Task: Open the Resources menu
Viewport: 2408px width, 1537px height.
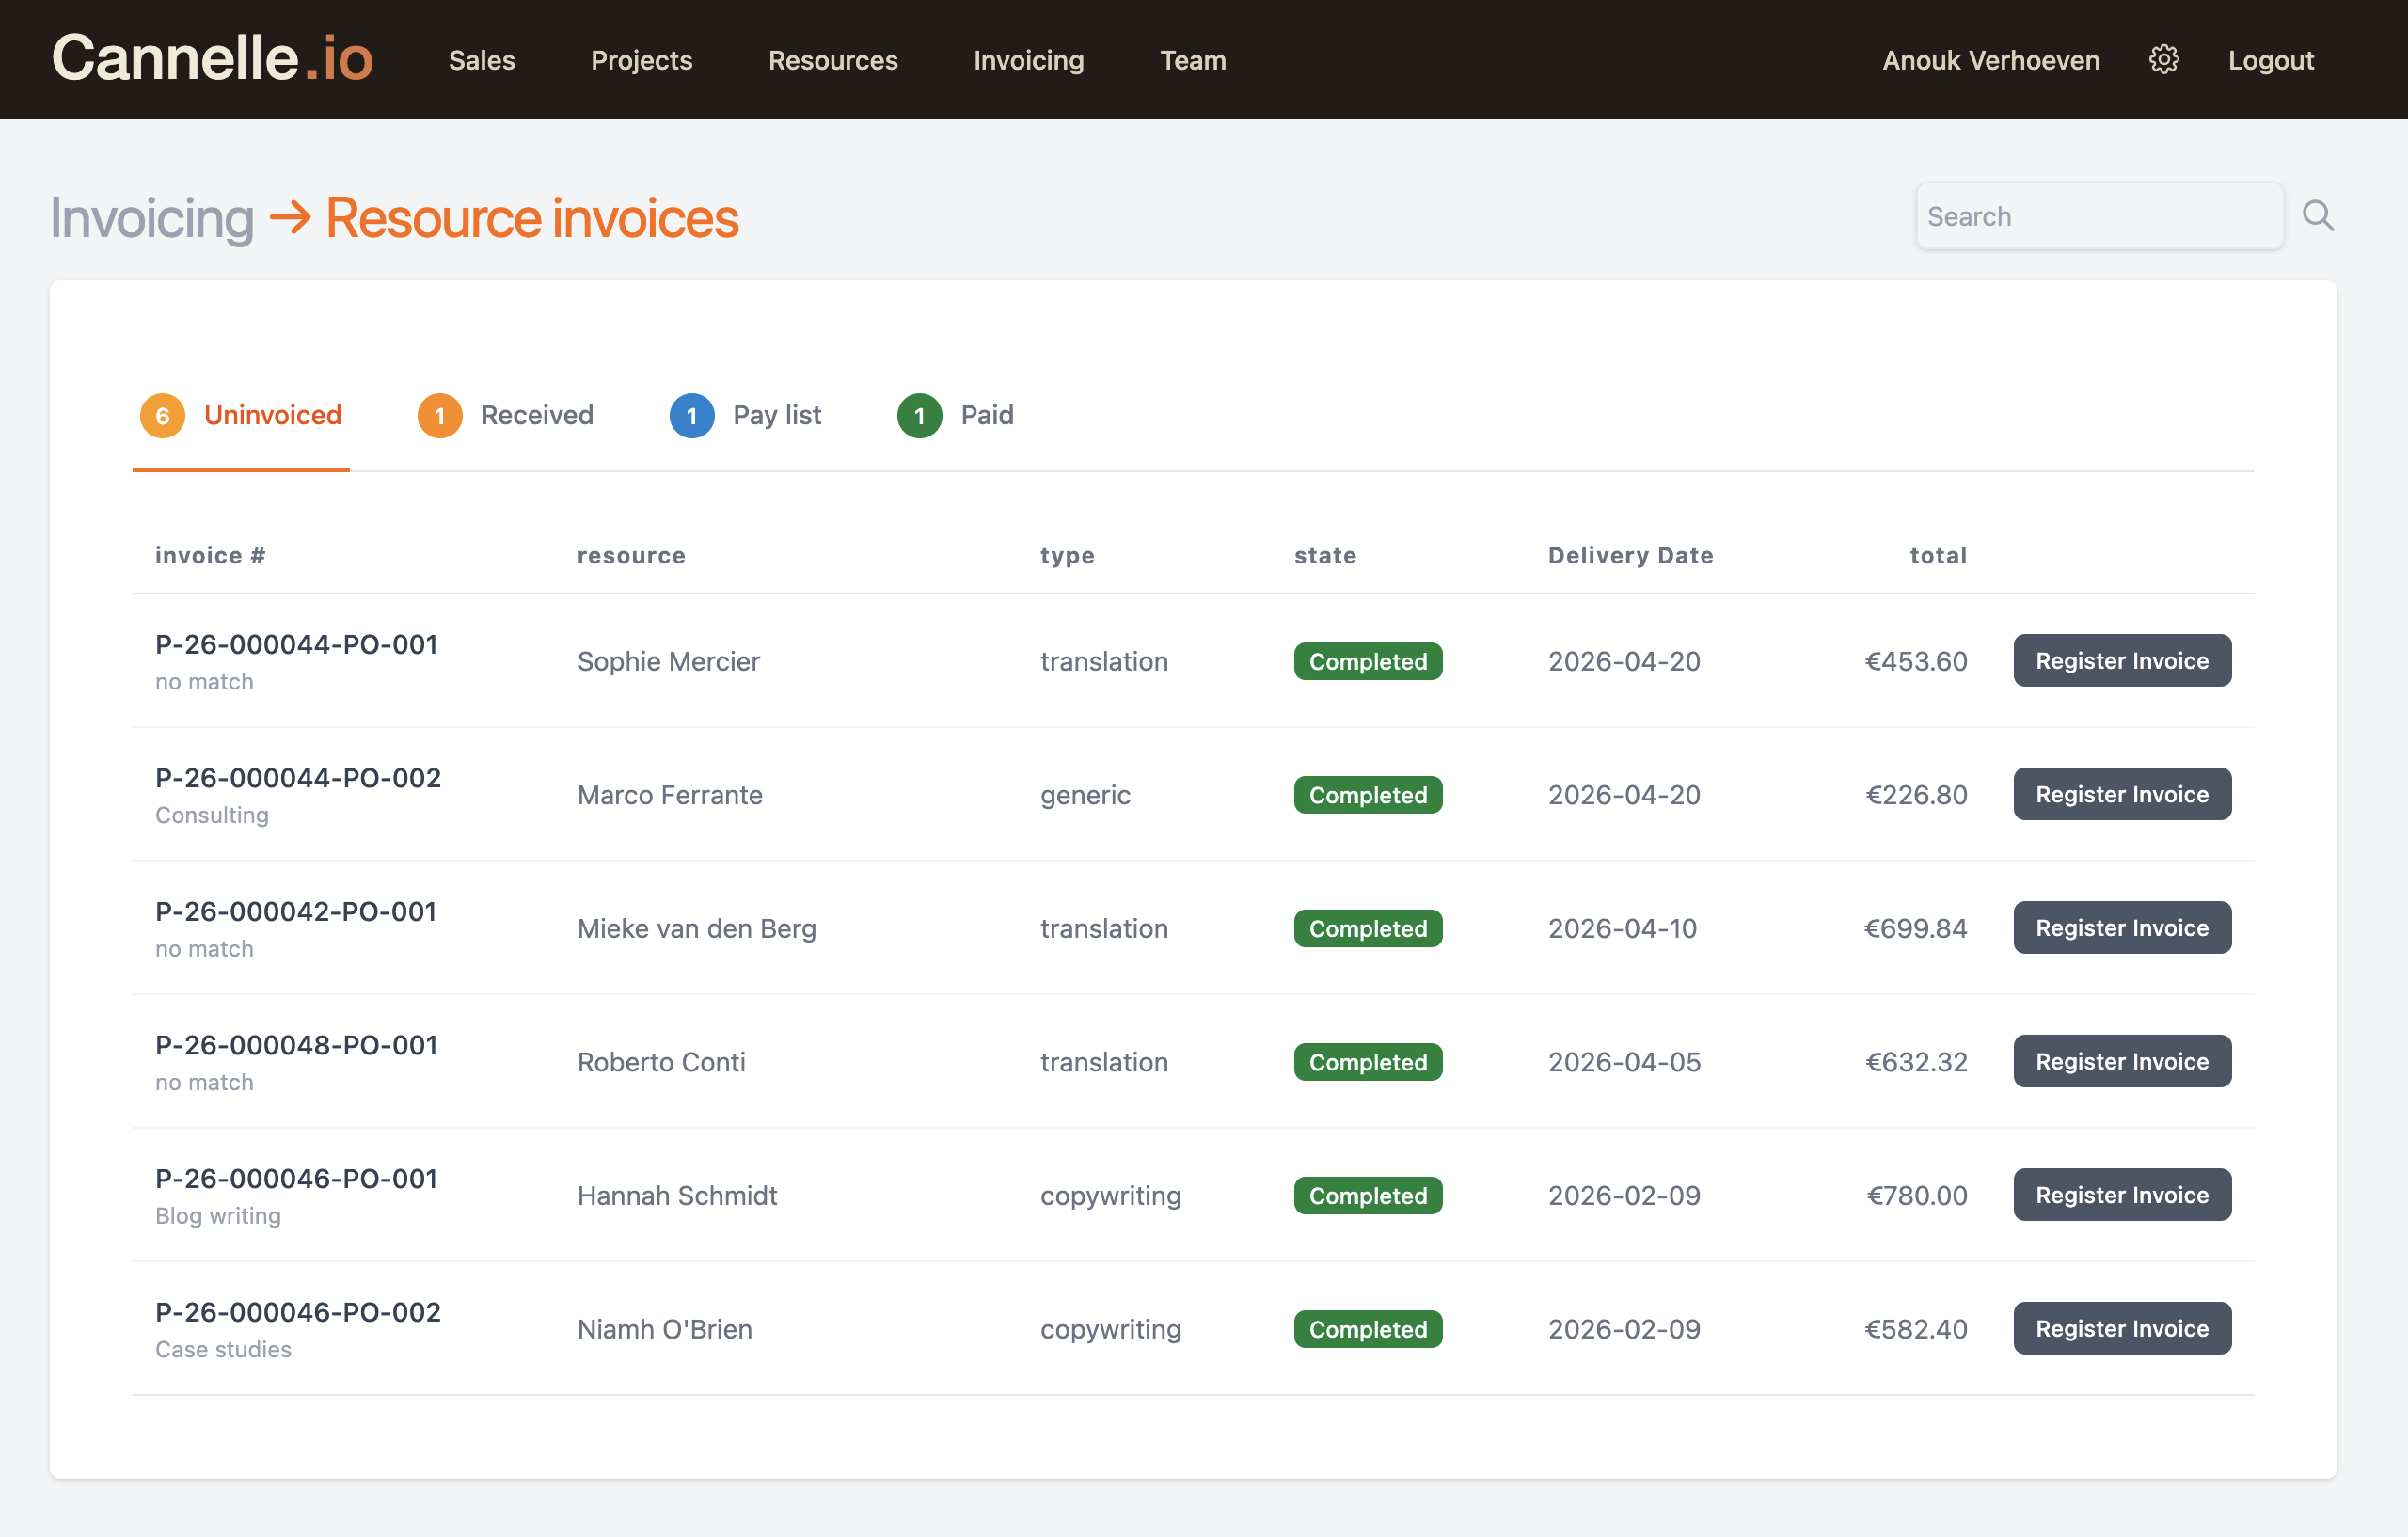Action: click(x=832, y=60)
